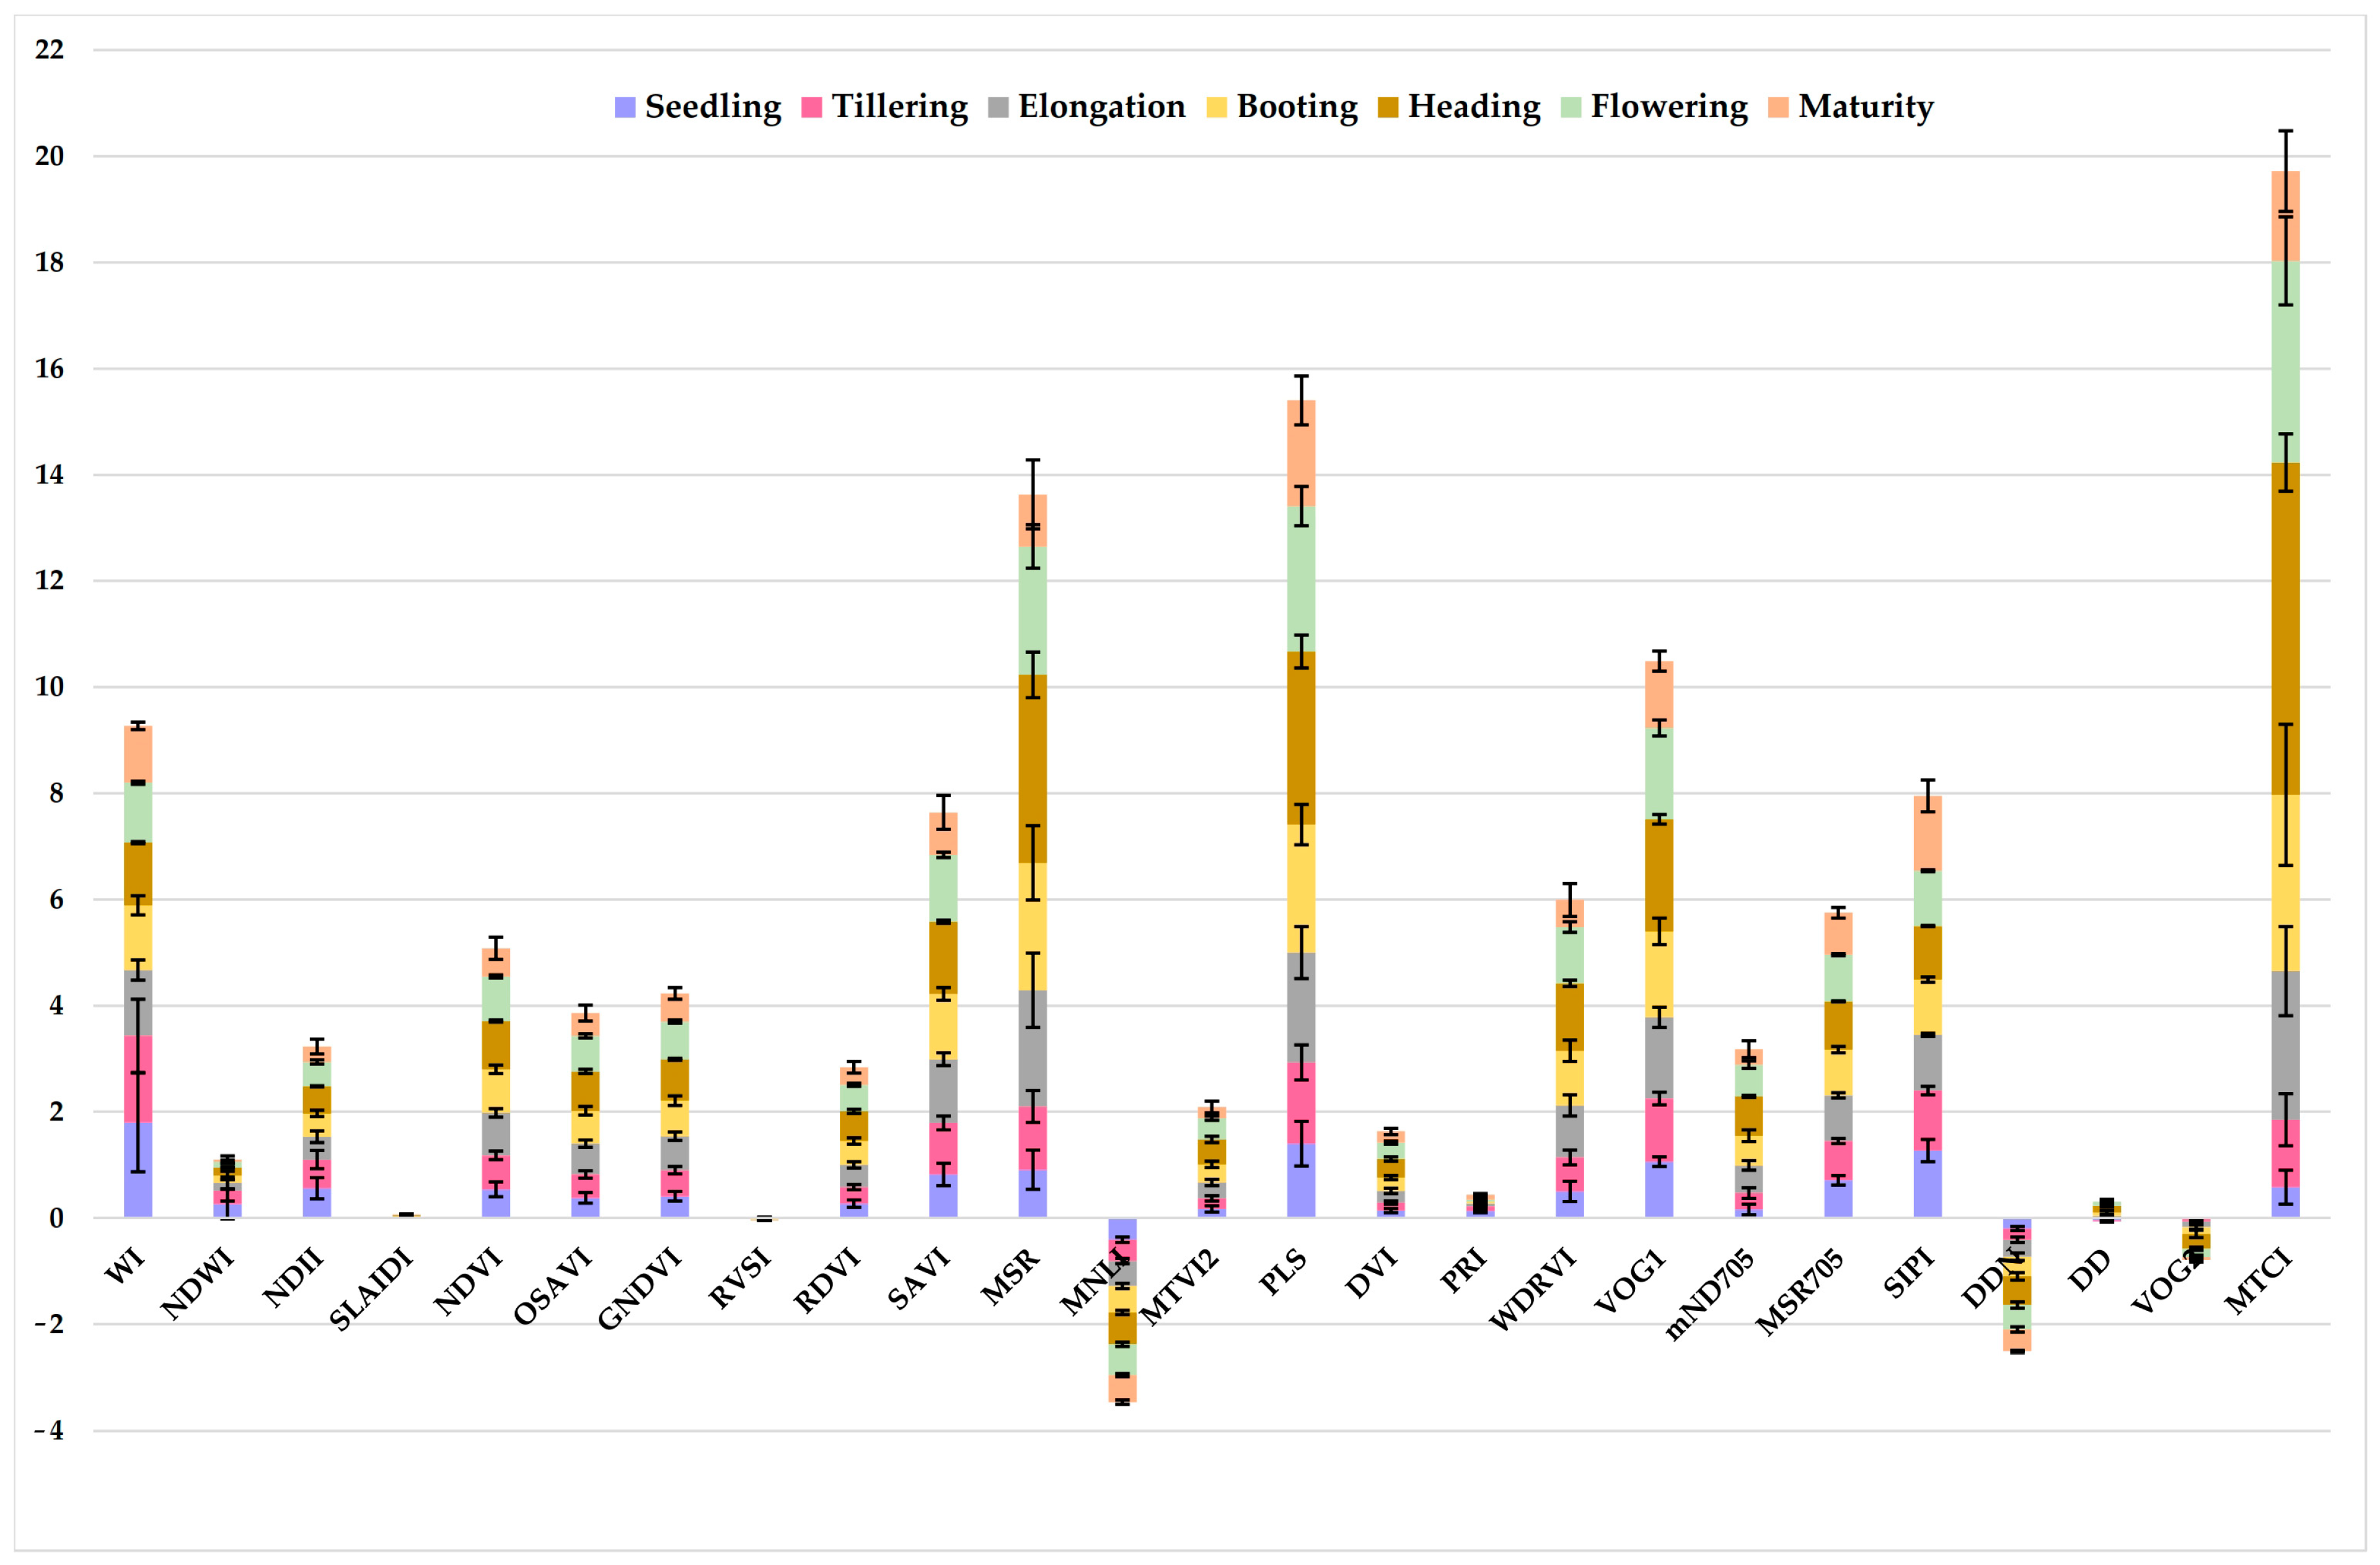Viewport: 2380px width, 1565px height.
Task: Click the Maturity legend color swatch
Action: 1778,108
